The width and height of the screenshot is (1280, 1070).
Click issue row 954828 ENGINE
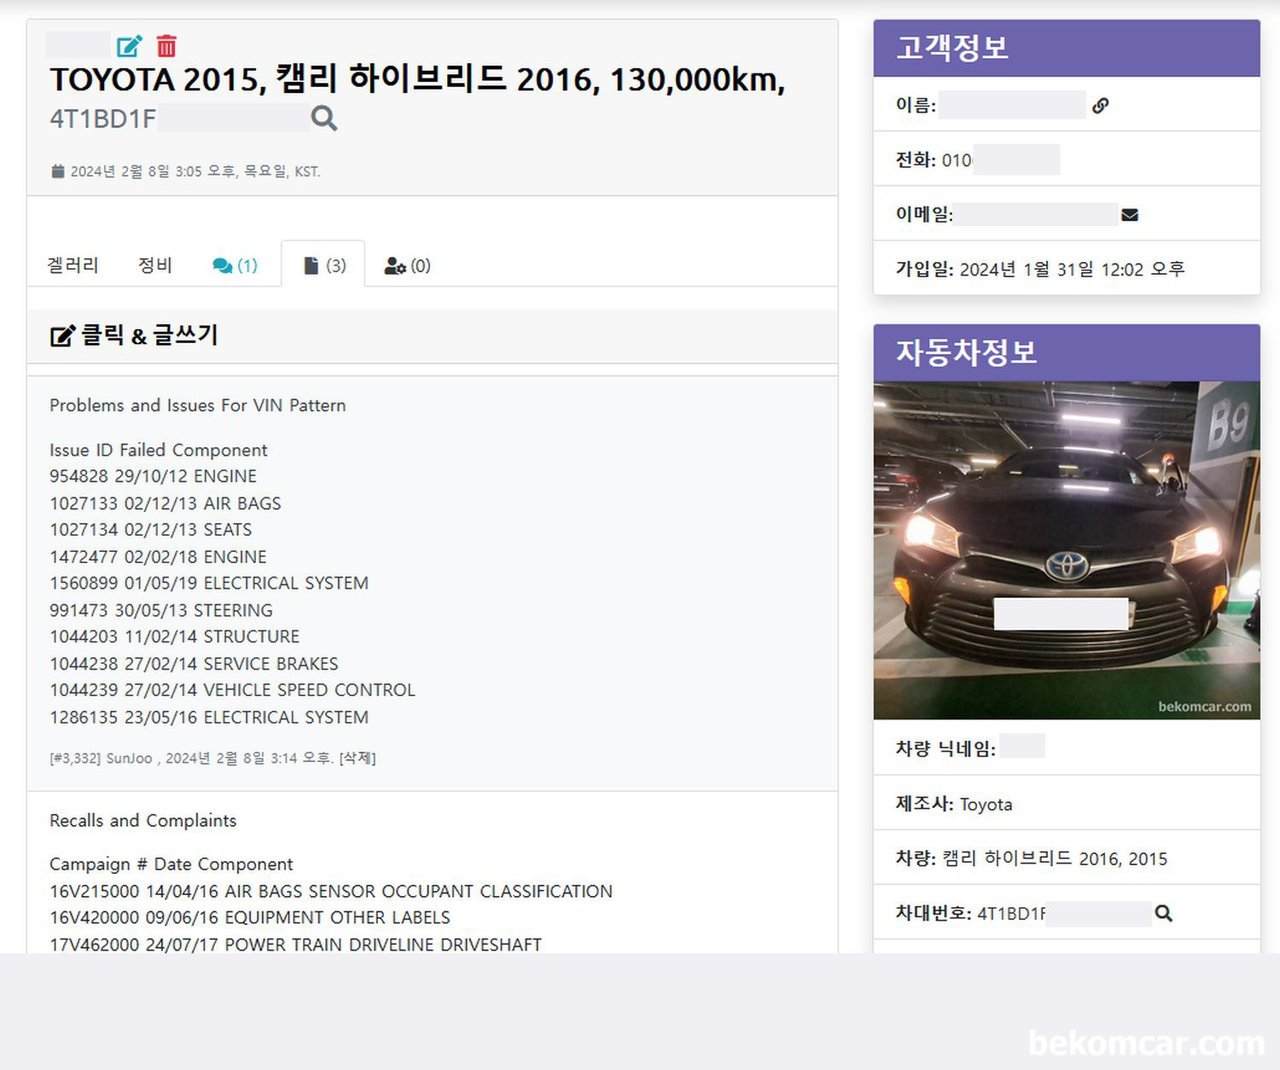153,476
